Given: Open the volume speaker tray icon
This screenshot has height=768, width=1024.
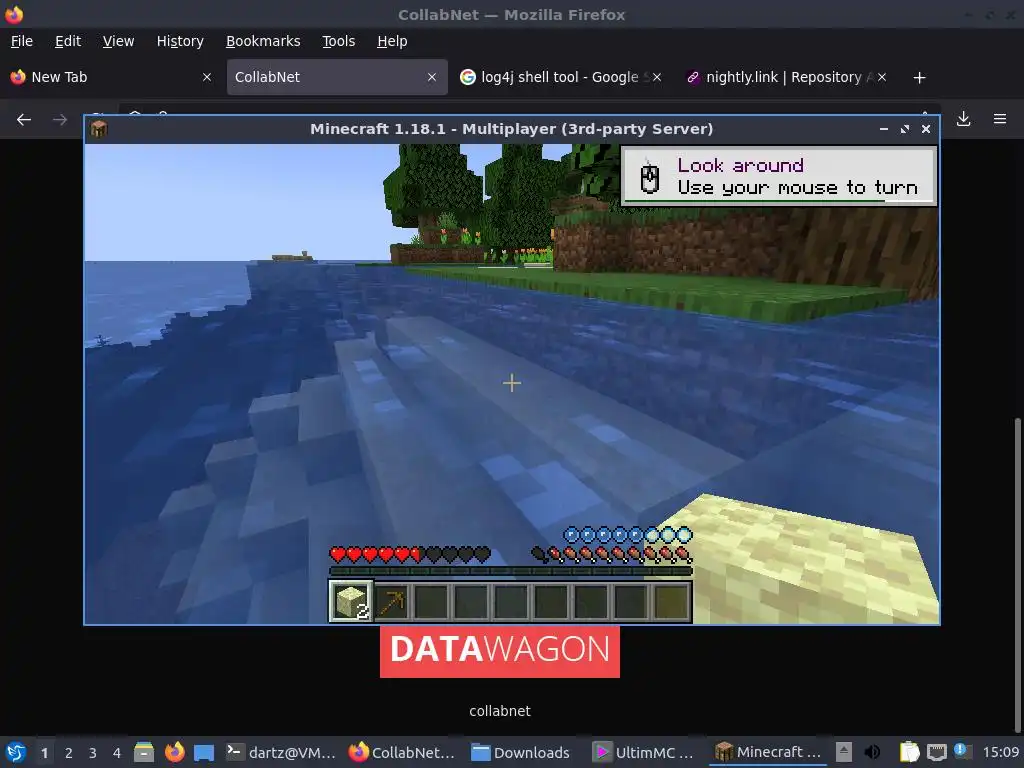Looking at the screenshot, I should tap(872, 752).
